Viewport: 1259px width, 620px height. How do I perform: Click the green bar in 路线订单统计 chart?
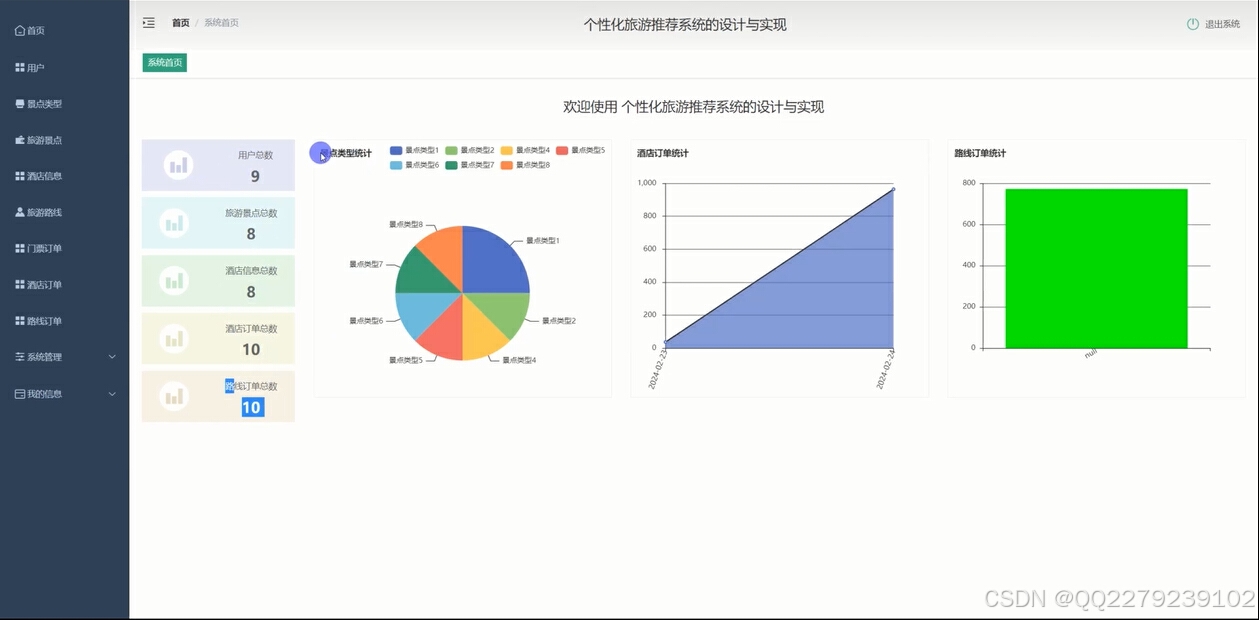[x=1096, y=268]
